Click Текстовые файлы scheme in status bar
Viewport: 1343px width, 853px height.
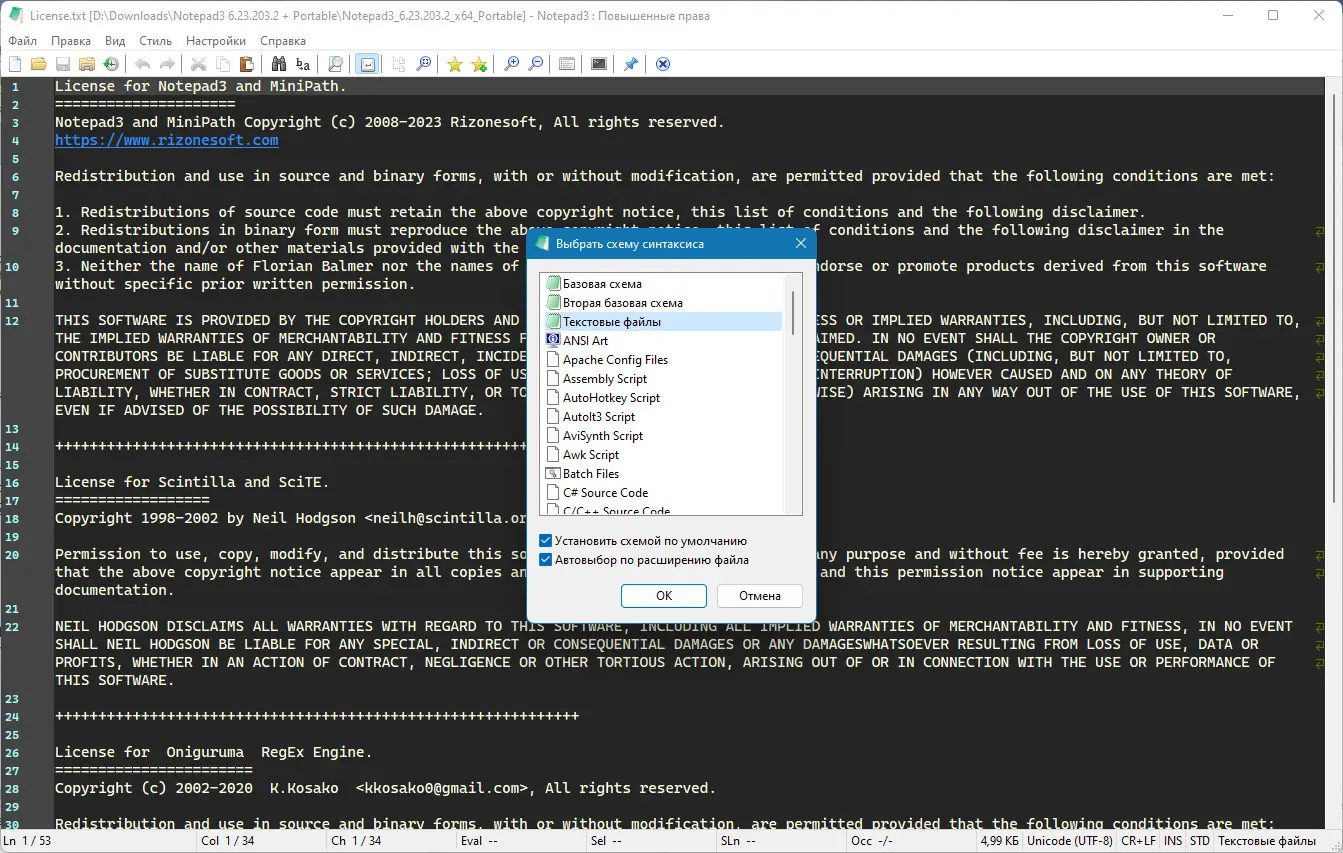coord(1266,841)
